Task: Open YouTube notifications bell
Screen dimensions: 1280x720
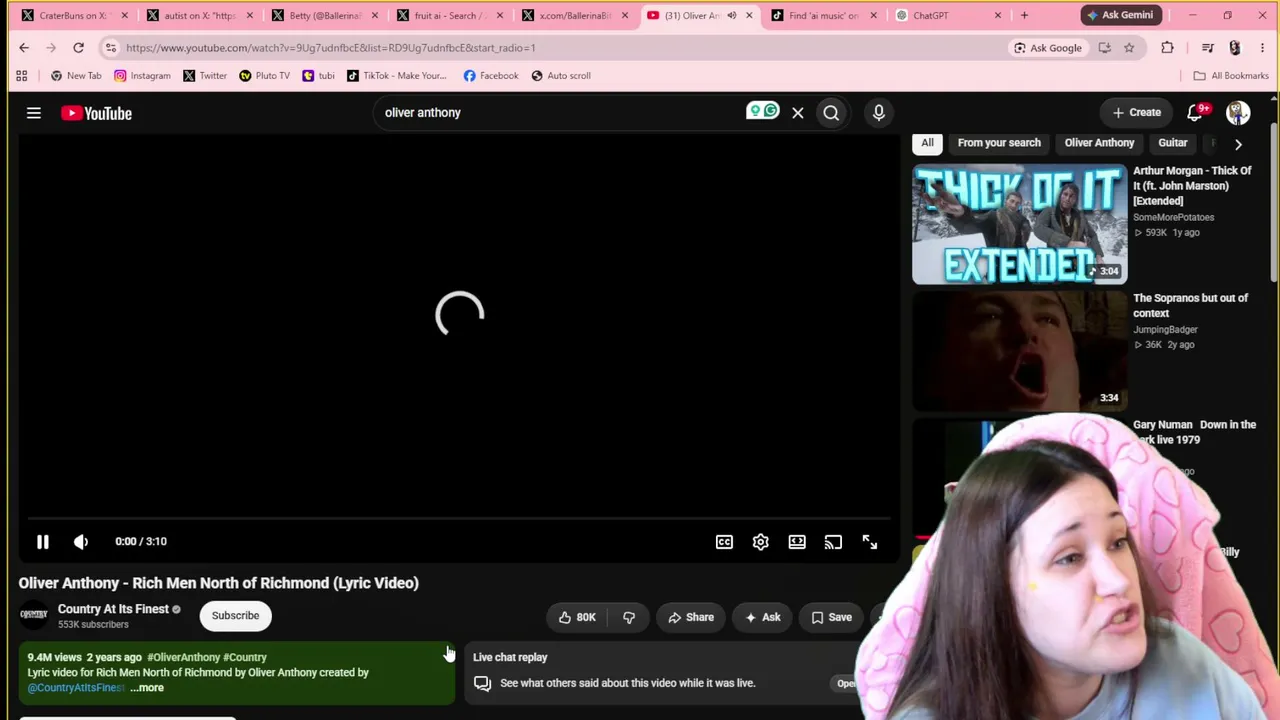Action: tap(1195, 113)
